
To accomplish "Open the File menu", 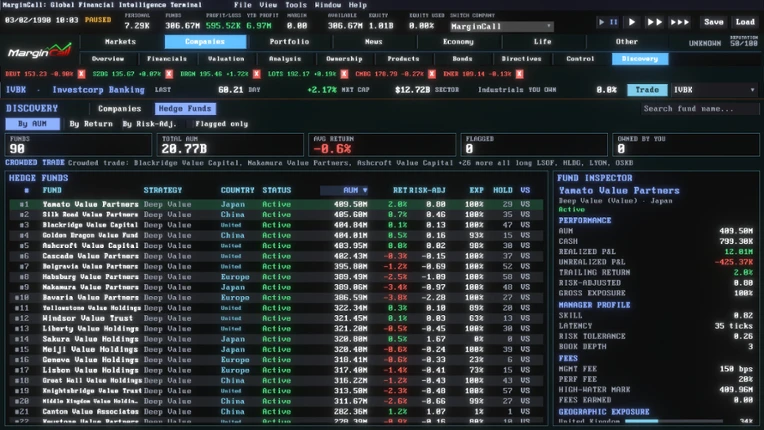I will pos(242,5).
